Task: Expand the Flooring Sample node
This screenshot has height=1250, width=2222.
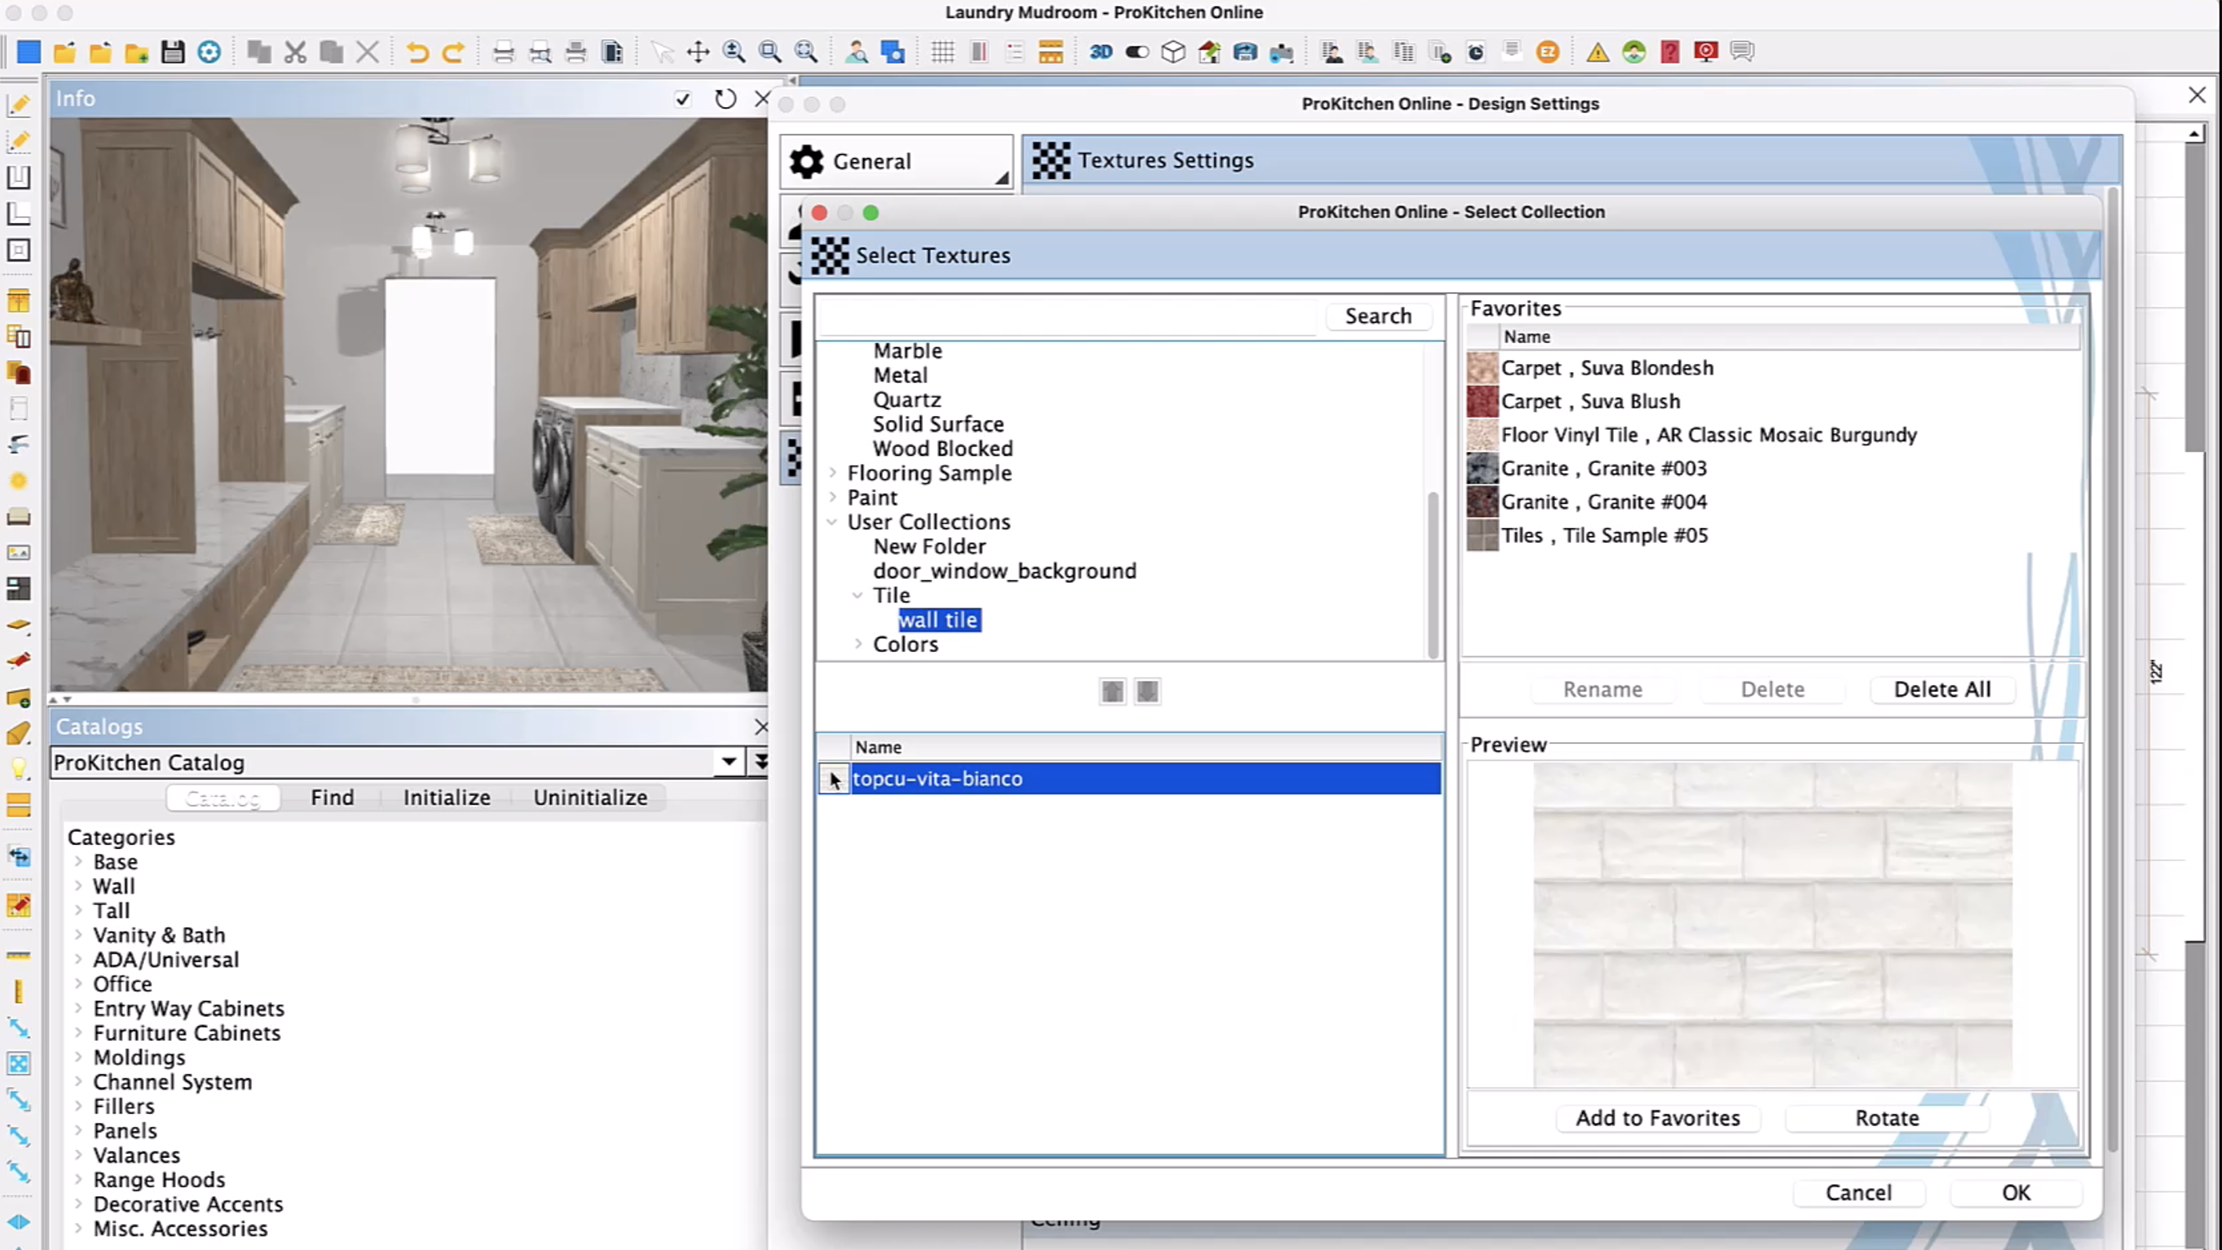Action: pyautogui.click(x=832, y=473)
